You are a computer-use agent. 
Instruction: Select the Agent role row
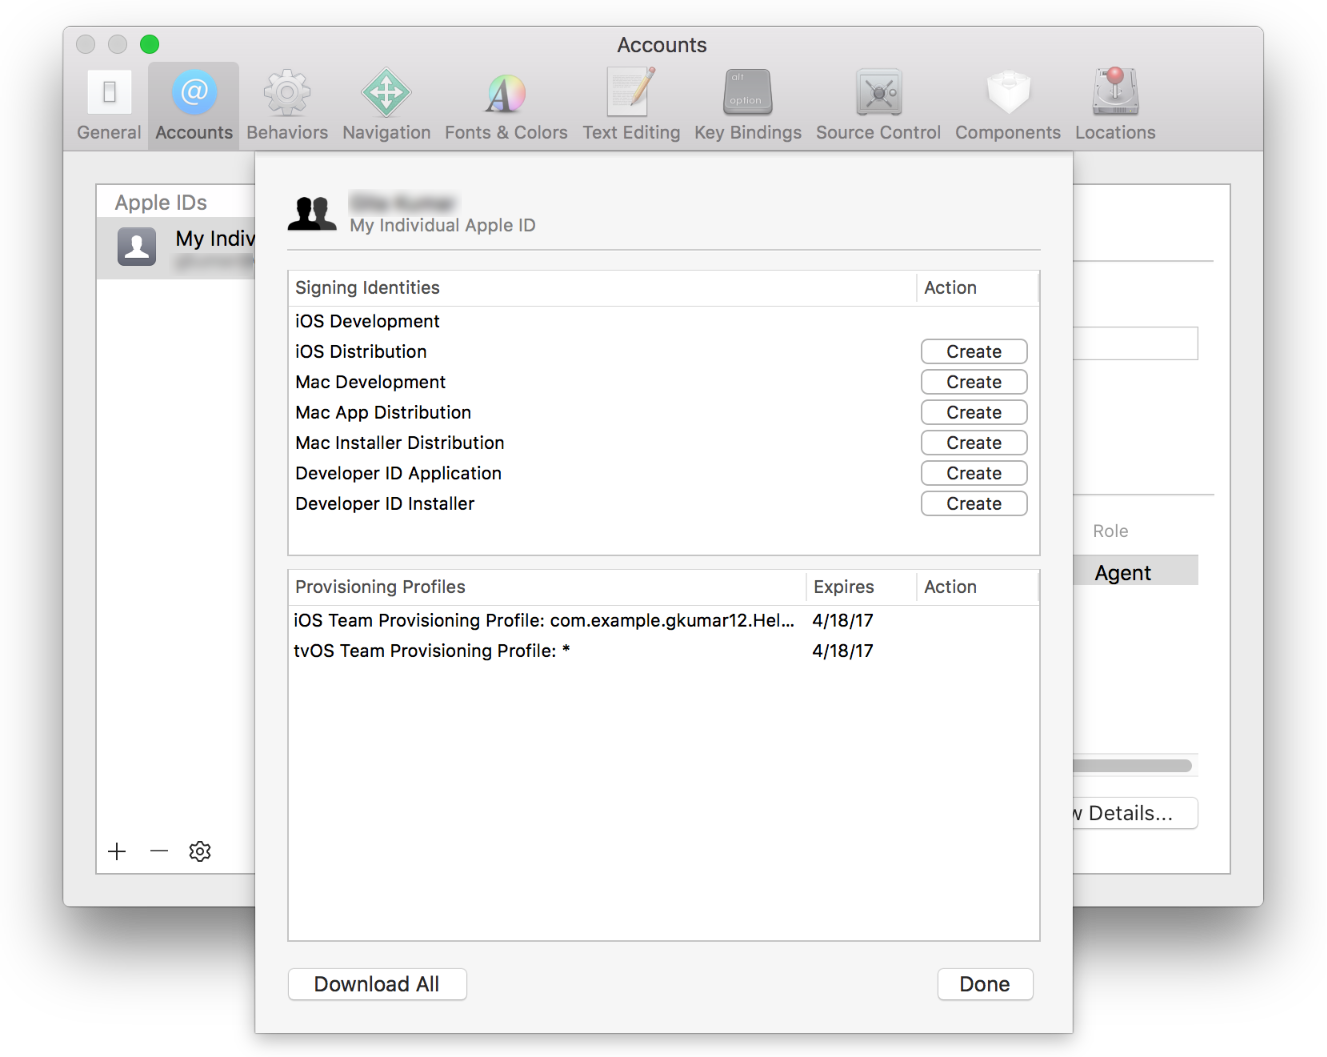1136,572
